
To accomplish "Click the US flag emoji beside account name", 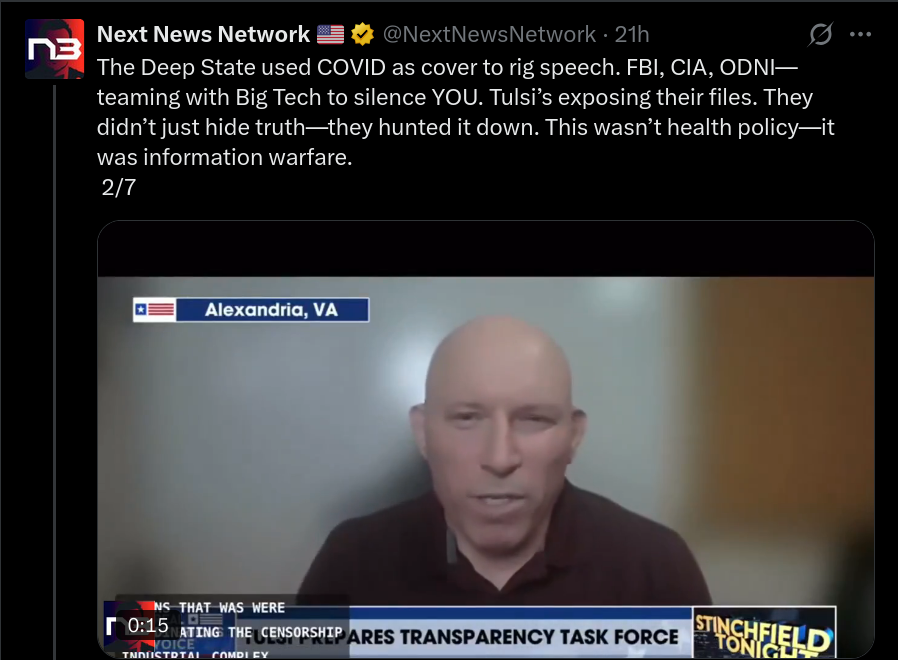I will (330, 34).
